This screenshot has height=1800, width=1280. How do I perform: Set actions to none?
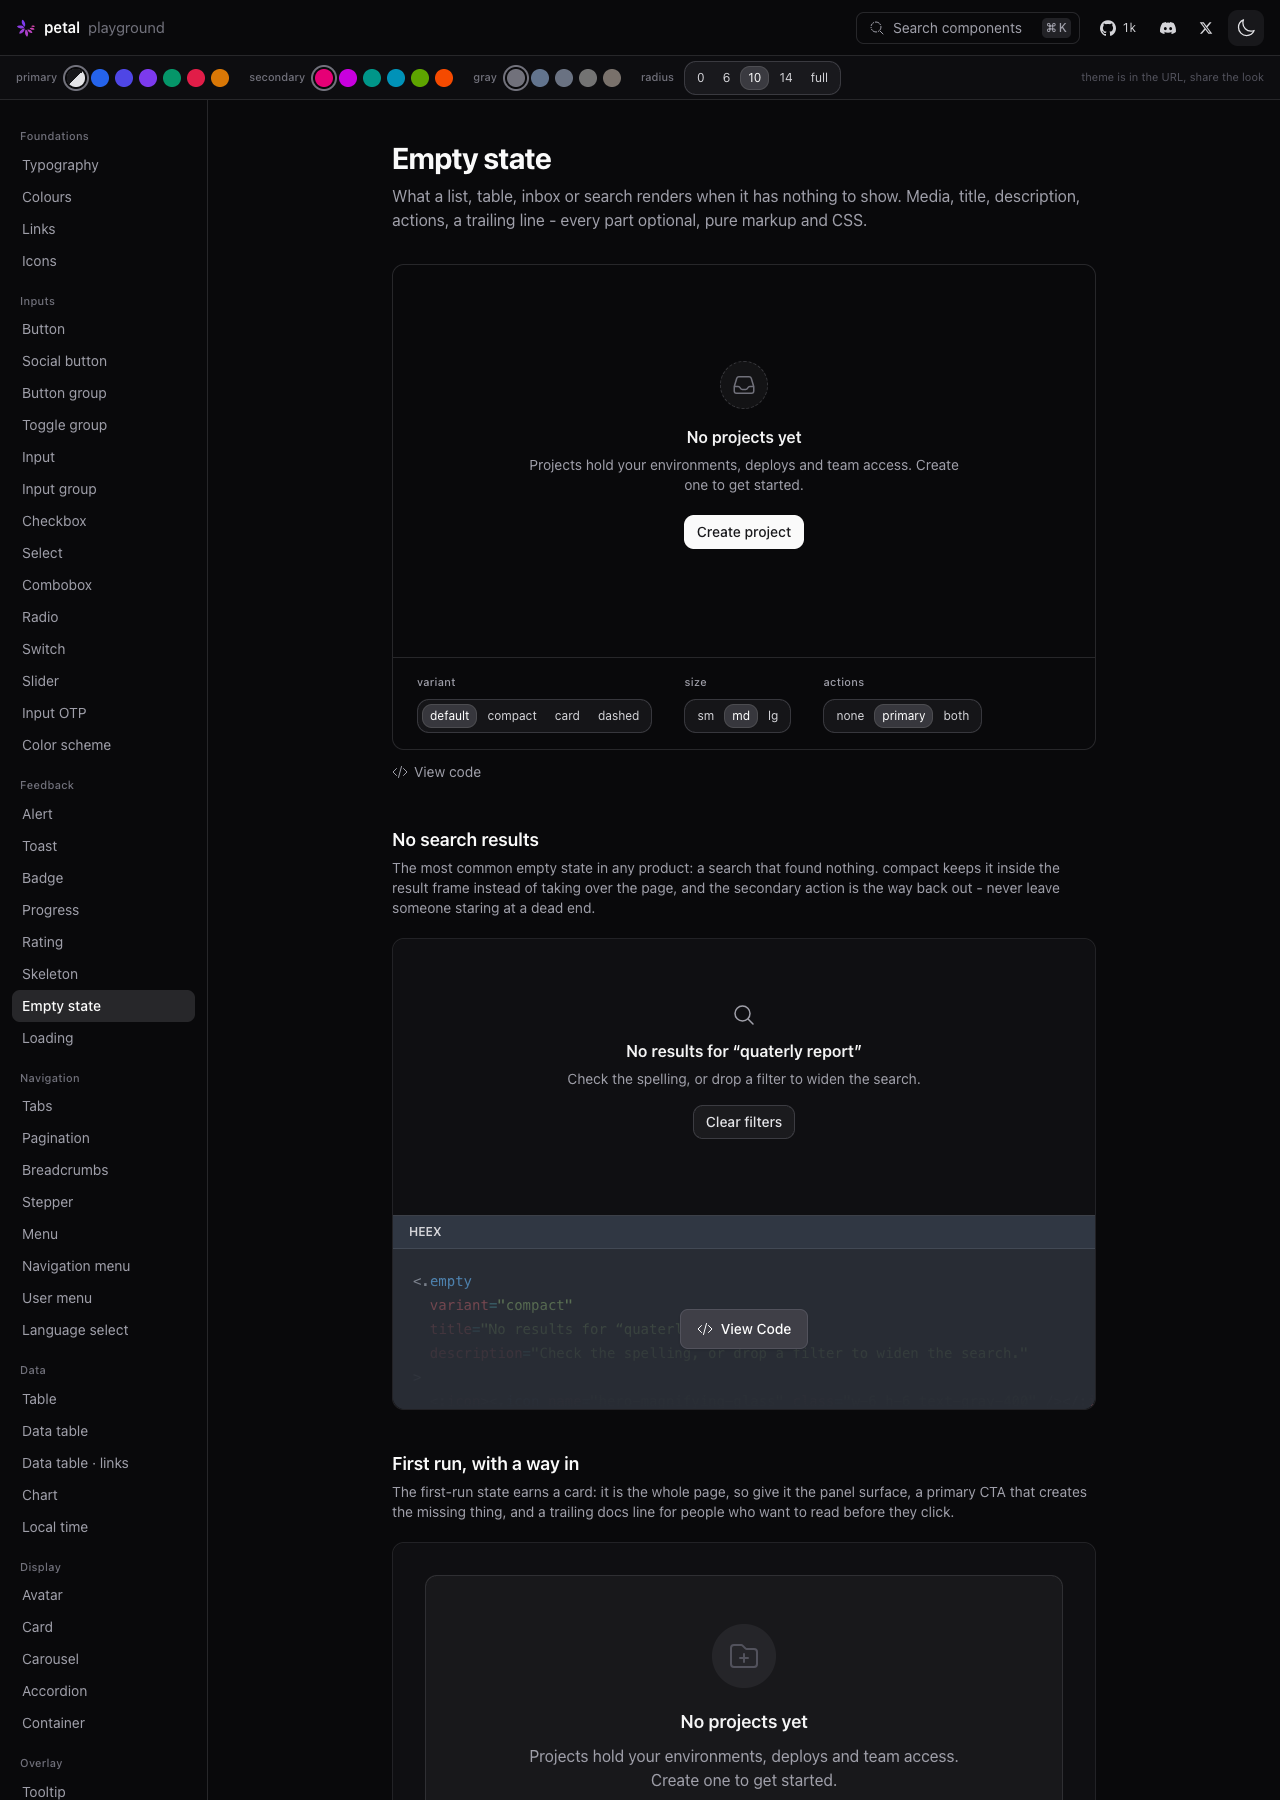pos(850,716)
